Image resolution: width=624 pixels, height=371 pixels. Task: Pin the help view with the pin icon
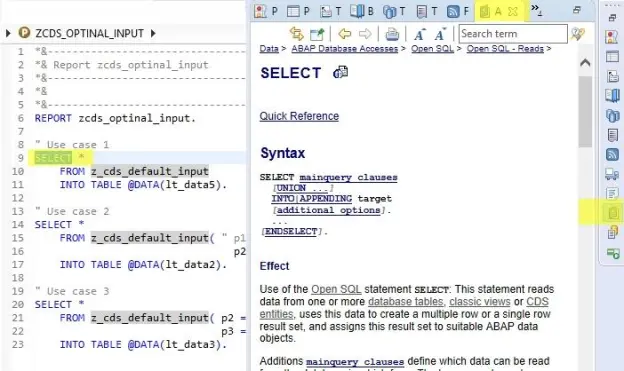tap(317, 34)
